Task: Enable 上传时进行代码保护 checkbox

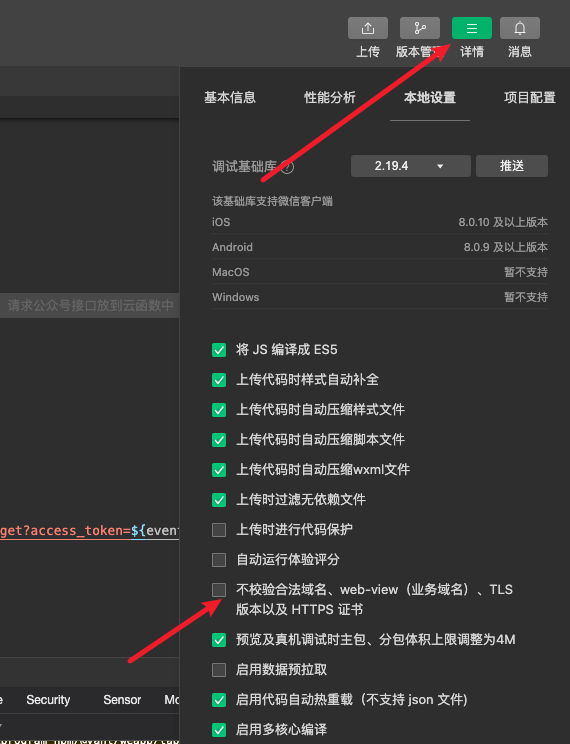Action: 219,530
